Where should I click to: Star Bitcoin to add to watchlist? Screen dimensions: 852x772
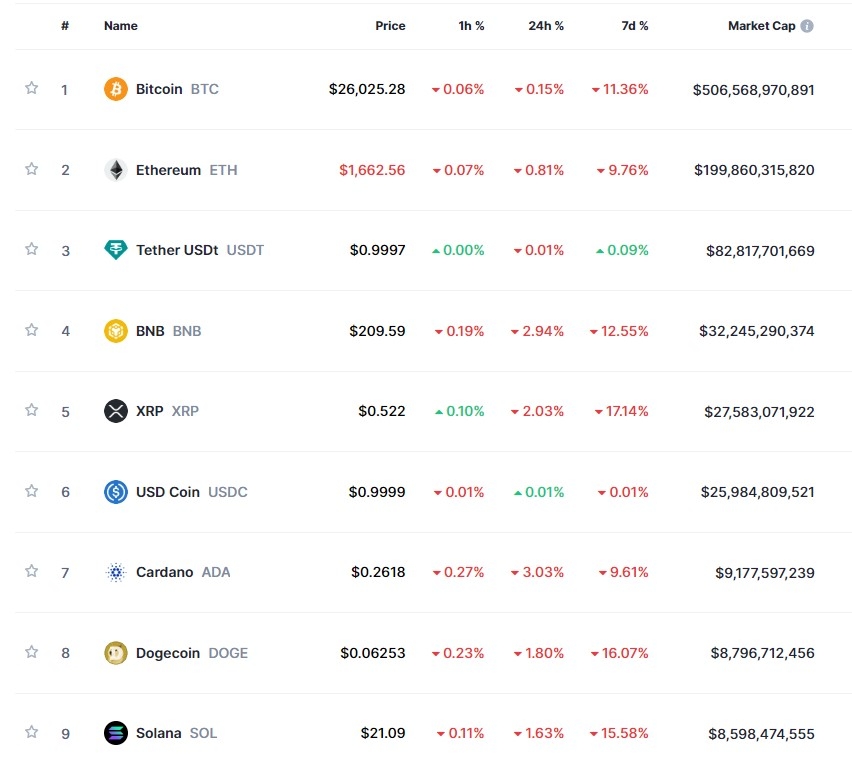coord(31,88)
